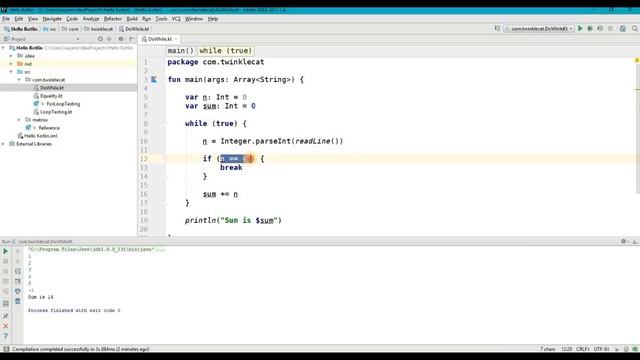The image size is (640, 360).
Task: Hide the Project tool window
Action: pos(131,39)
